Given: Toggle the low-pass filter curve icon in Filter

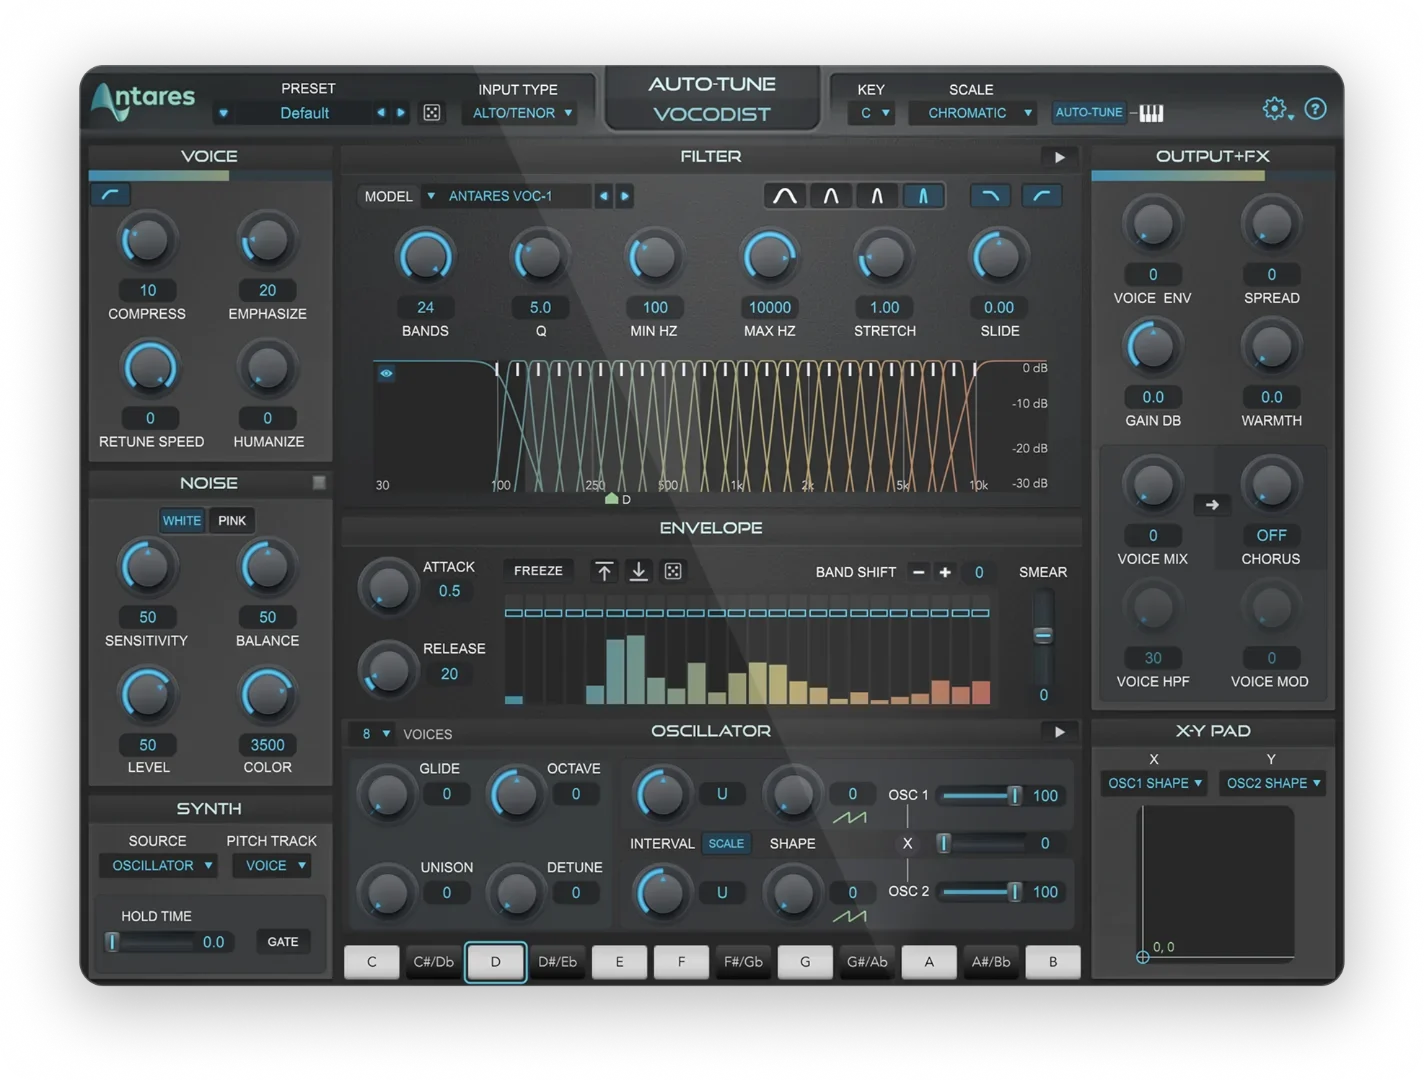Looking at the screenshot, I should click(990, 196).
